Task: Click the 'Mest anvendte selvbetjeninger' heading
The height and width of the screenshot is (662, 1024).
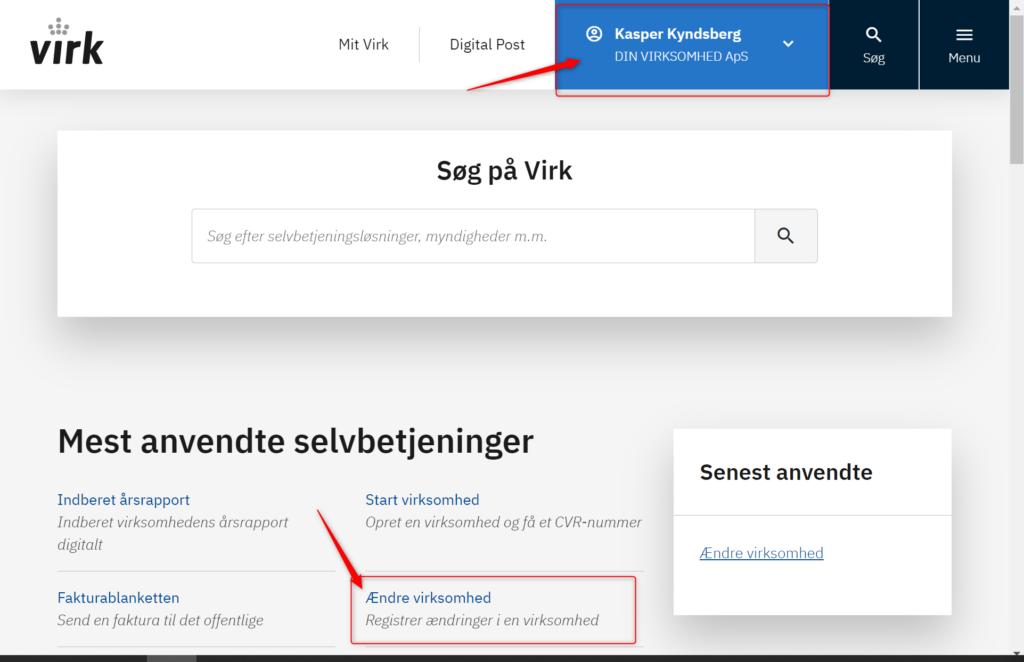Action: click(295, 441)
